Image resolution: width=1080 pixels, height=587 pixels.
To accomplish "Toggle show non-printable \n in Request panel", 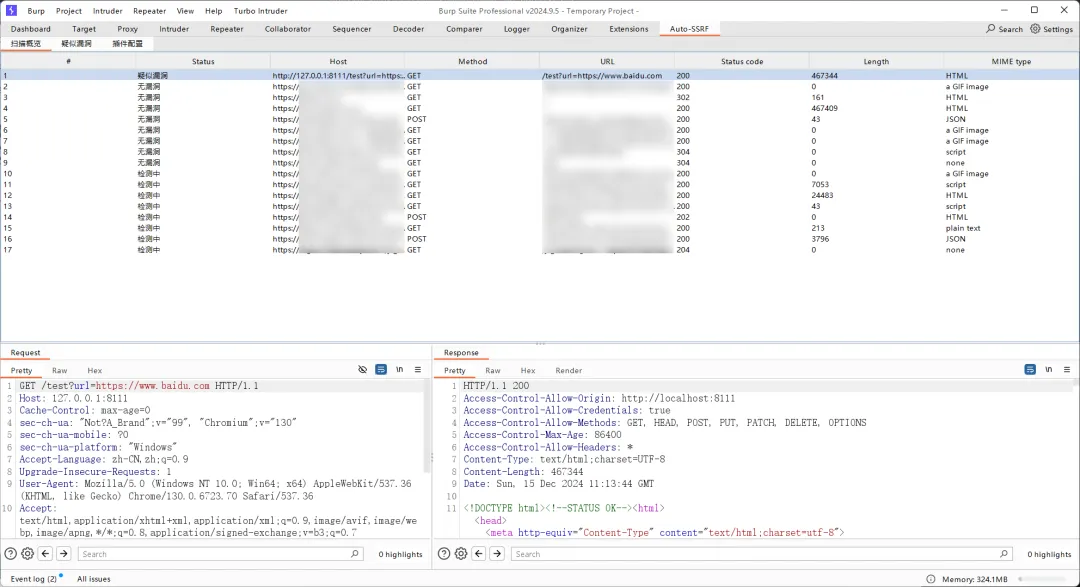I will click(399, 370).
